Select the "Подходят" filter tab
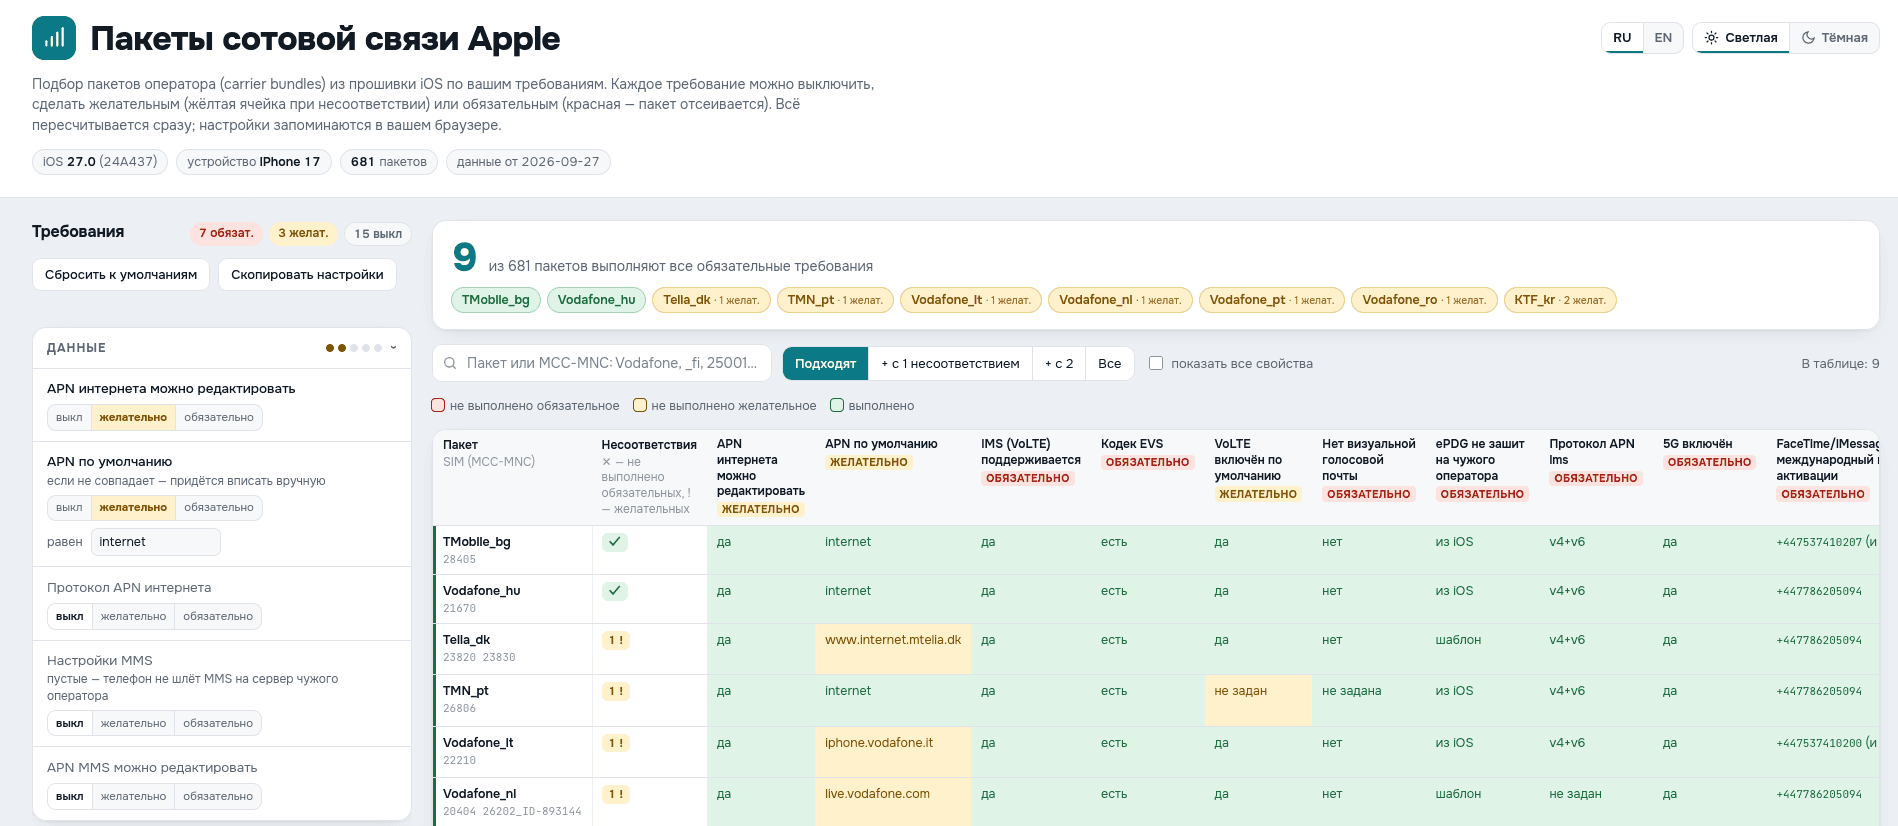This screenshot has height=826, width=1898. [x=825, y=364]
